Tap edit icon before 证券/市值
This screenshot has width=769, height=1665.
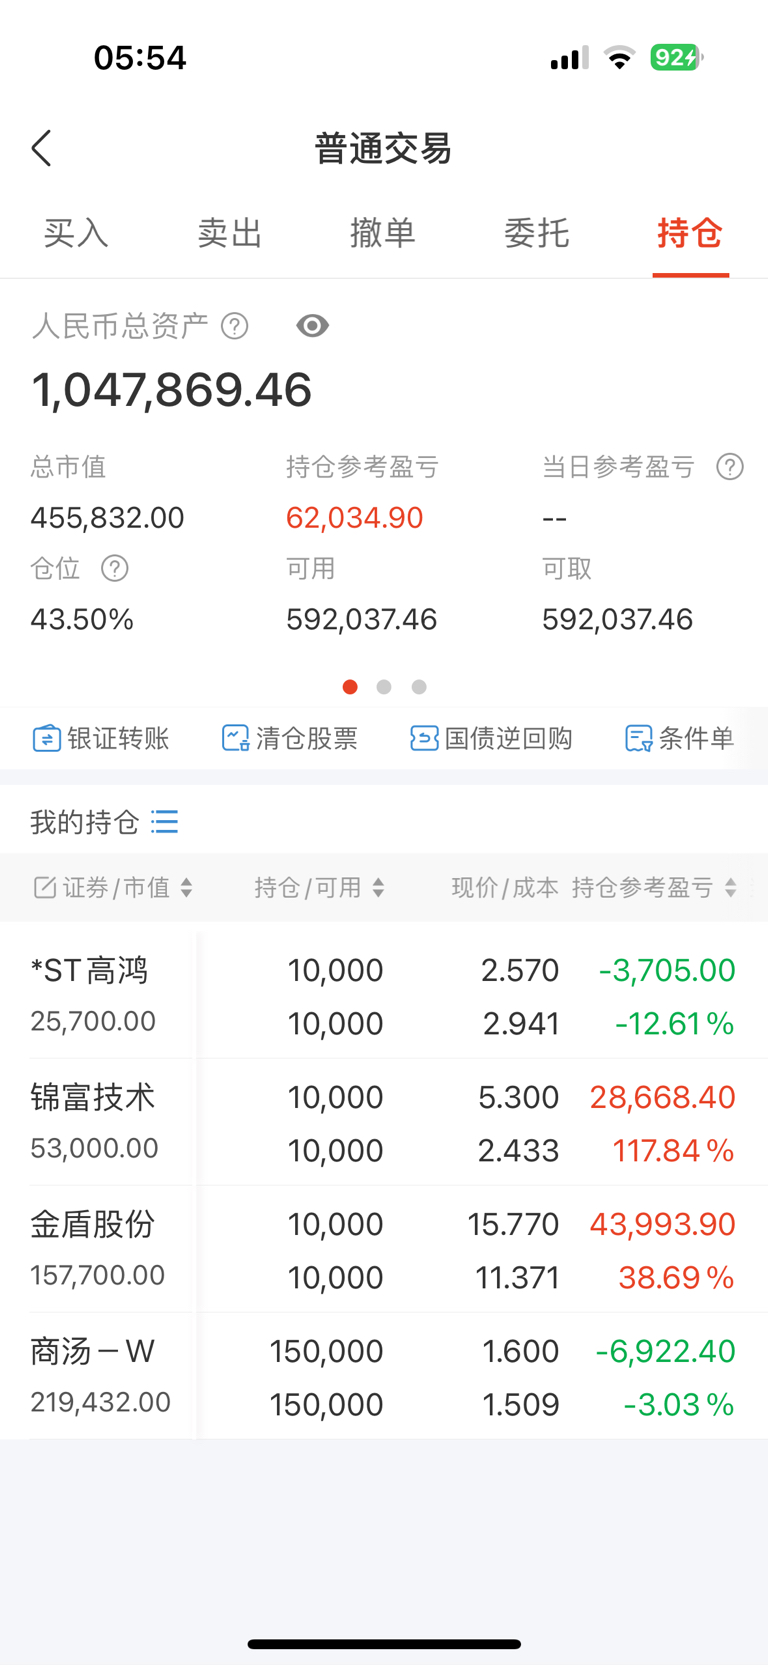pos(44,888)
